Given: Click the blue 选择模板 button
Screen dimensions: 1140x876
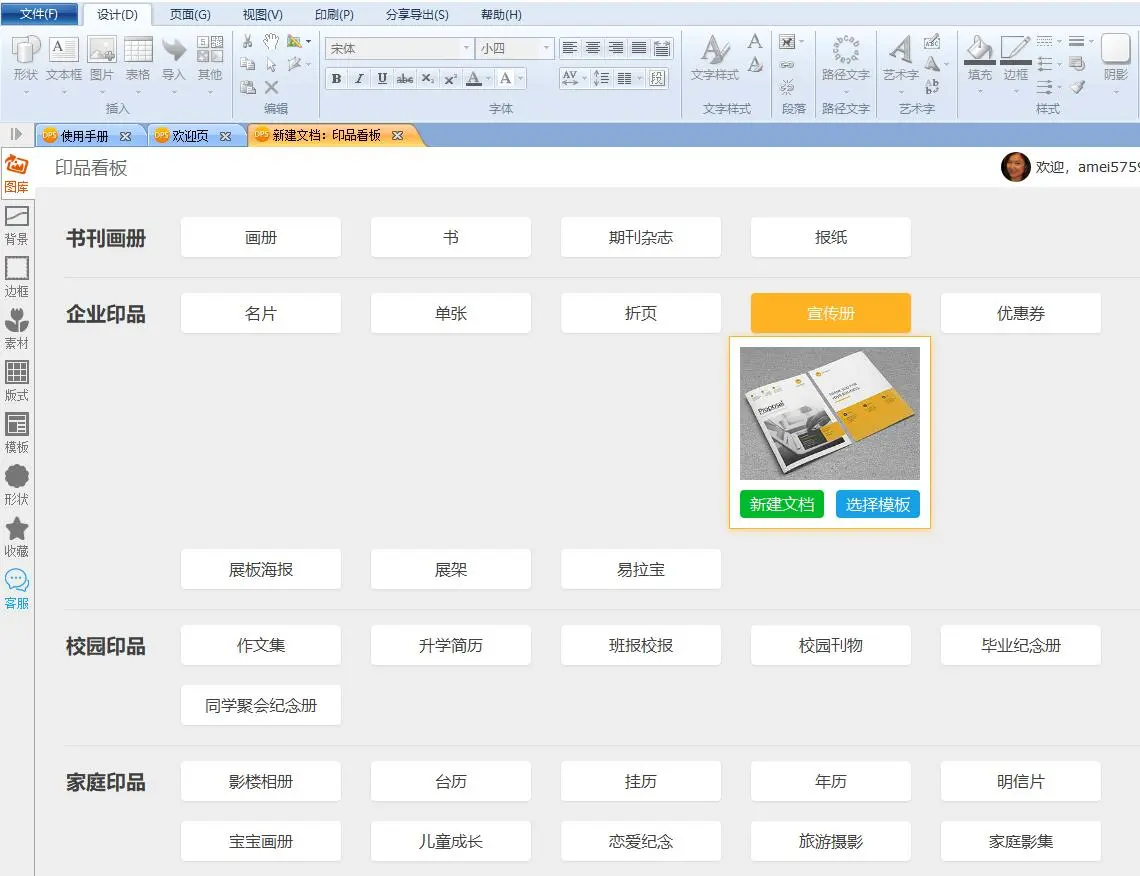Looking at the screenshot, I should point(878,504).
